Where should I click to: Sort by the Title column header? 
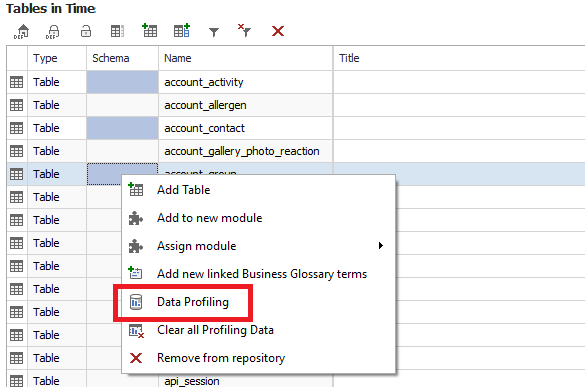[x=459, y=58]
